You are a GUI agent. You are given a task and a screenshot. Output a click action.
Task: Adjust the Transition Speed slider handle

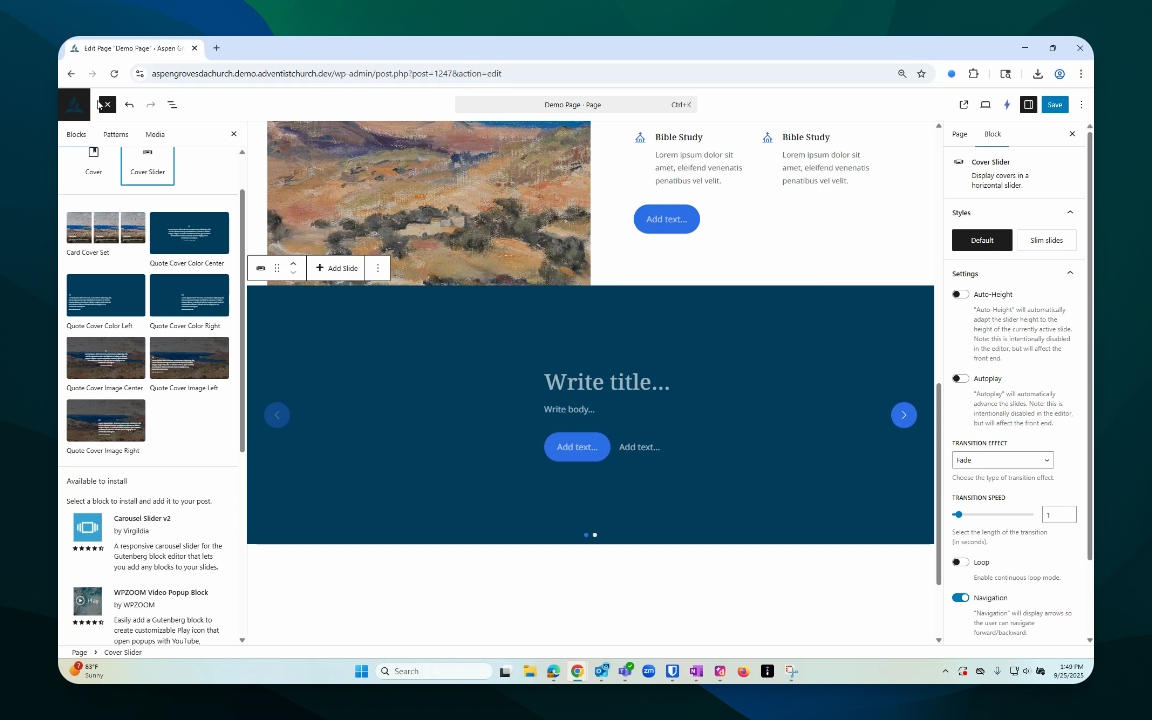pos(958,514)
